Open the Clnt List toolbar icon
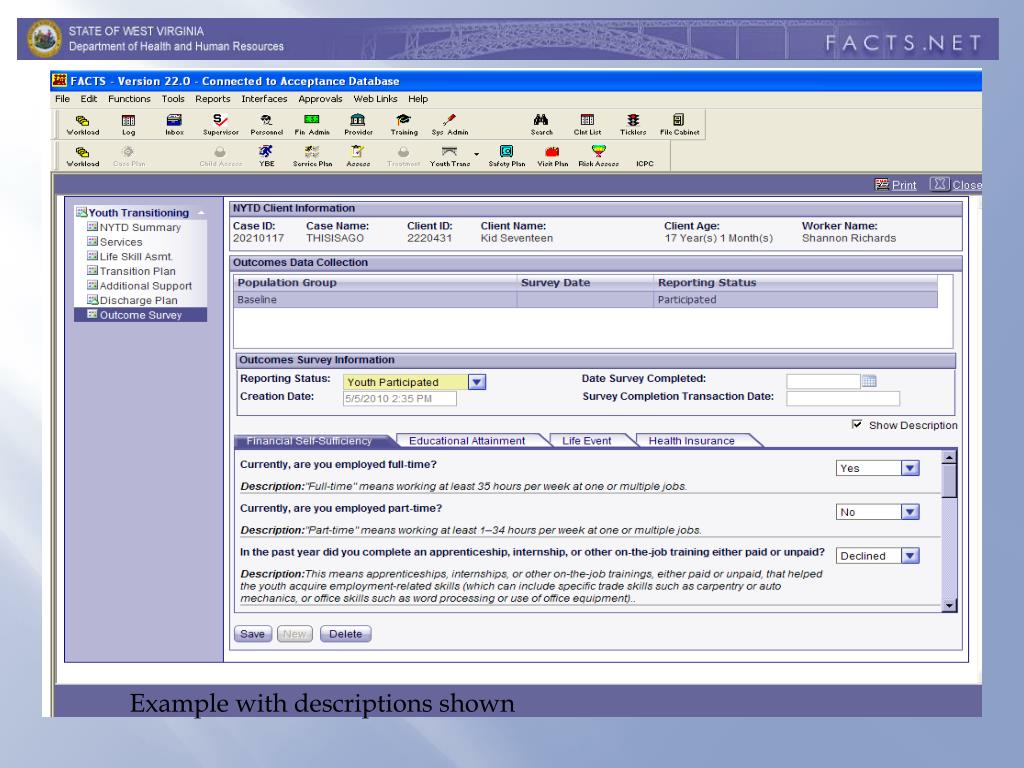The image size is (1024, 768). click(587, 124)
